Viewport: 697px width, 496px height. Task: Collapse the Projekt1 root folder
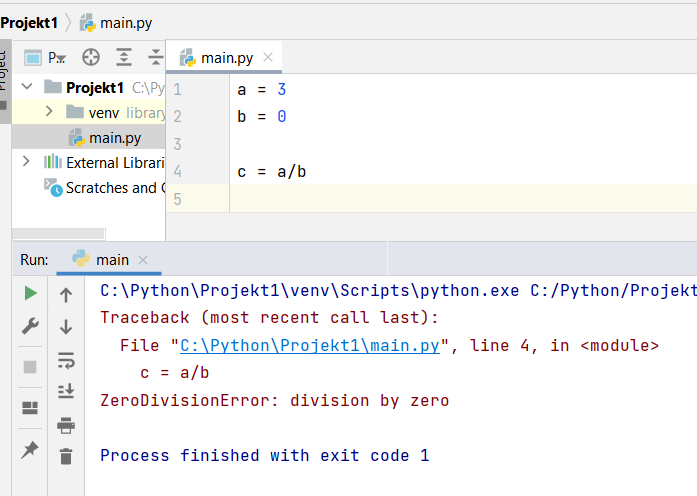[x=27, y=87]
